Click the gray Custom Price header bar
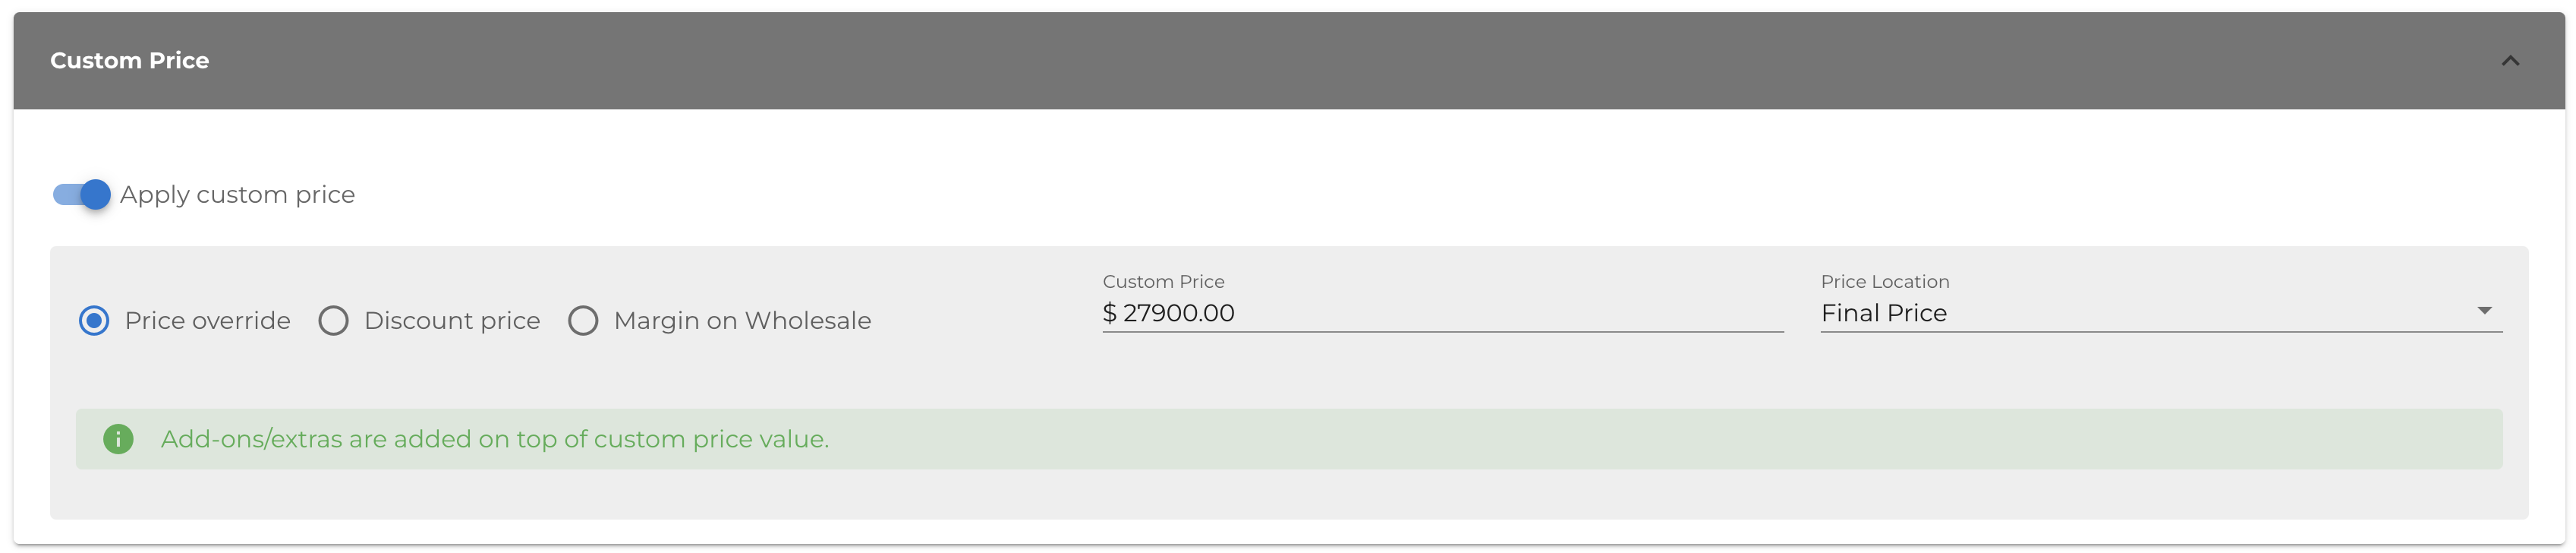 (1289, 61)
